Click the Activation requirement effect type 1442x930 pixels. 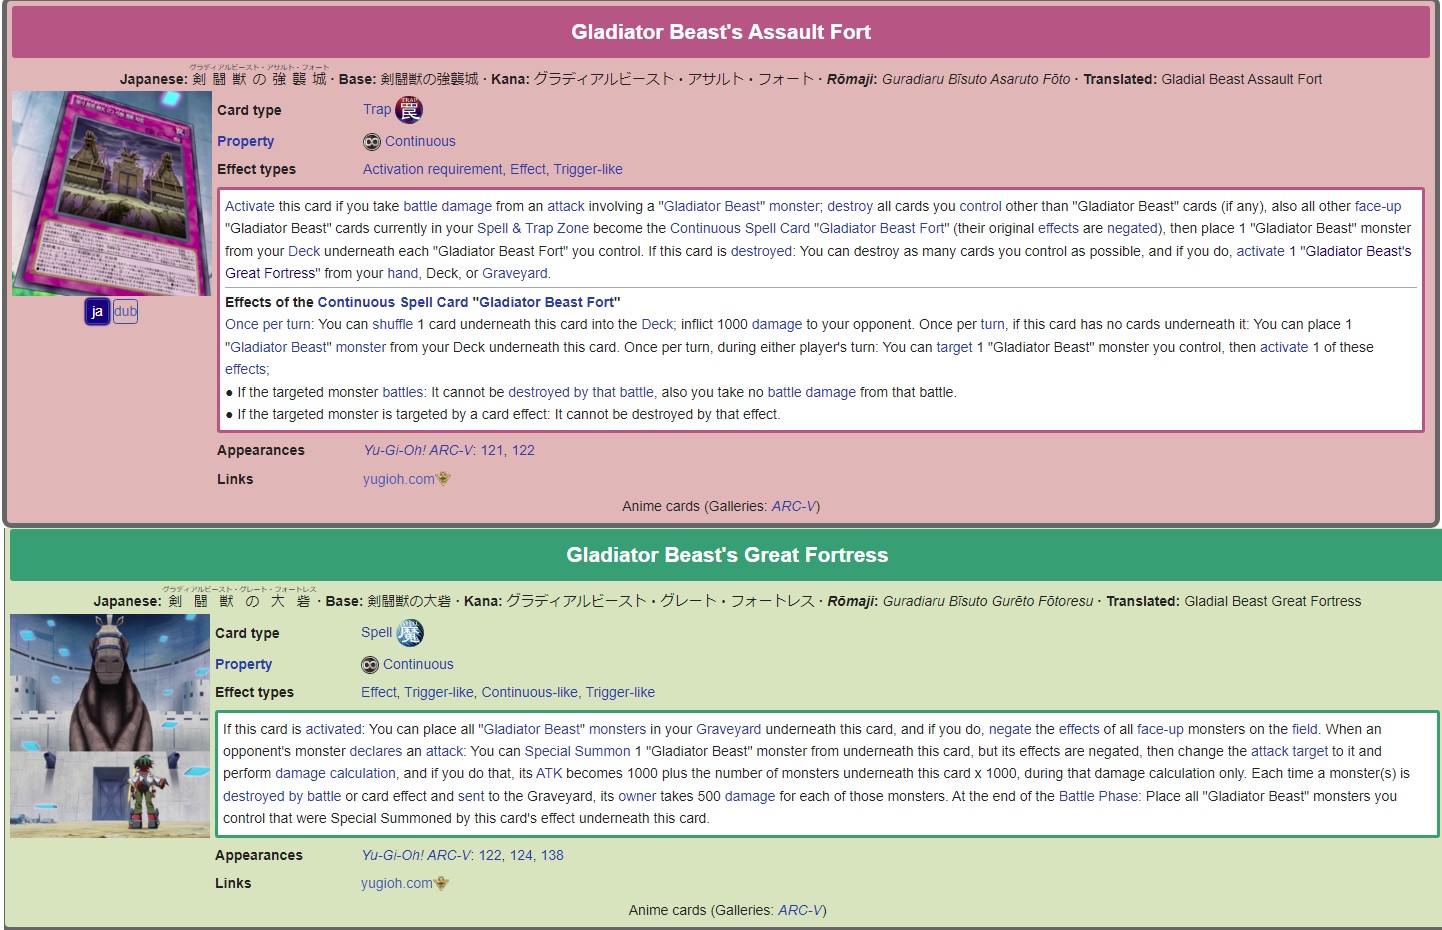pyautogui.click(x=432, y=170)
